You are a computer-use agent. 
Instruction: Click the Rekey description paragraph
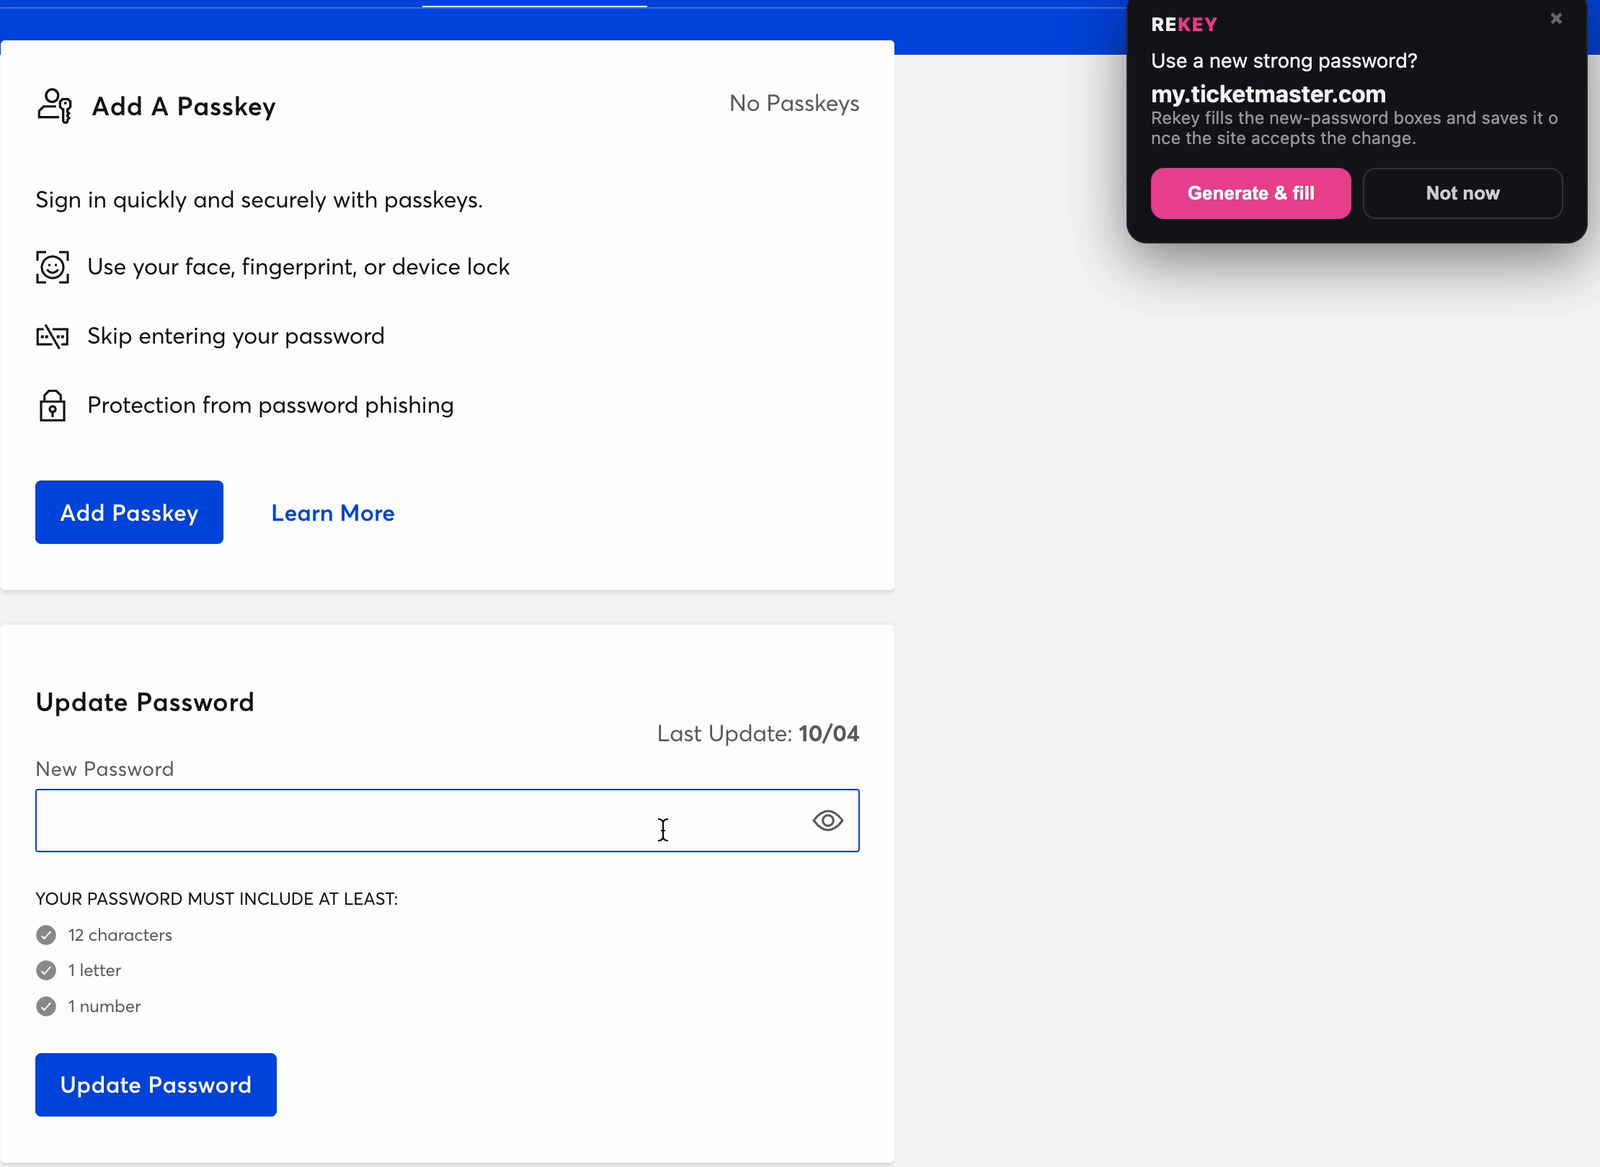[x=1354, y=128]
